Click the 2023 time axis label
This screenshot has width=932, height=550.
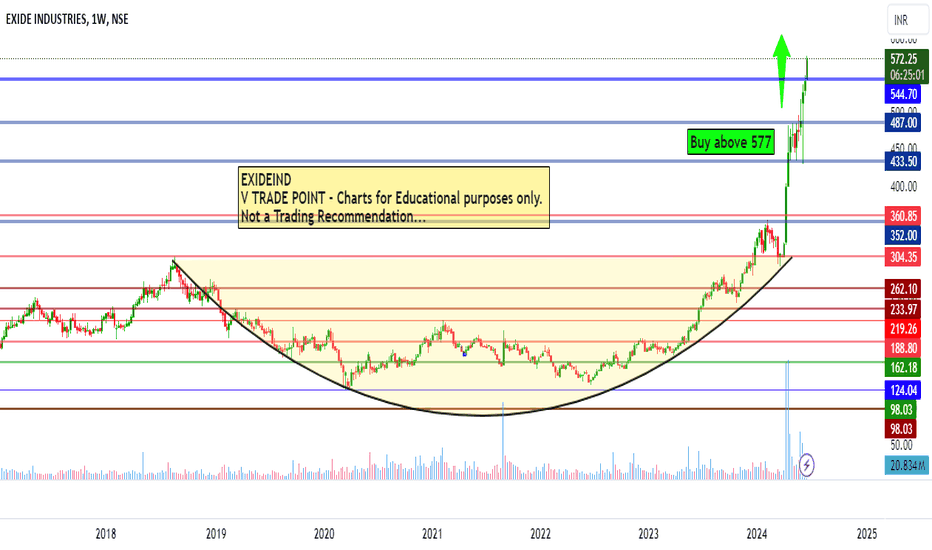[x=648, y=533]
